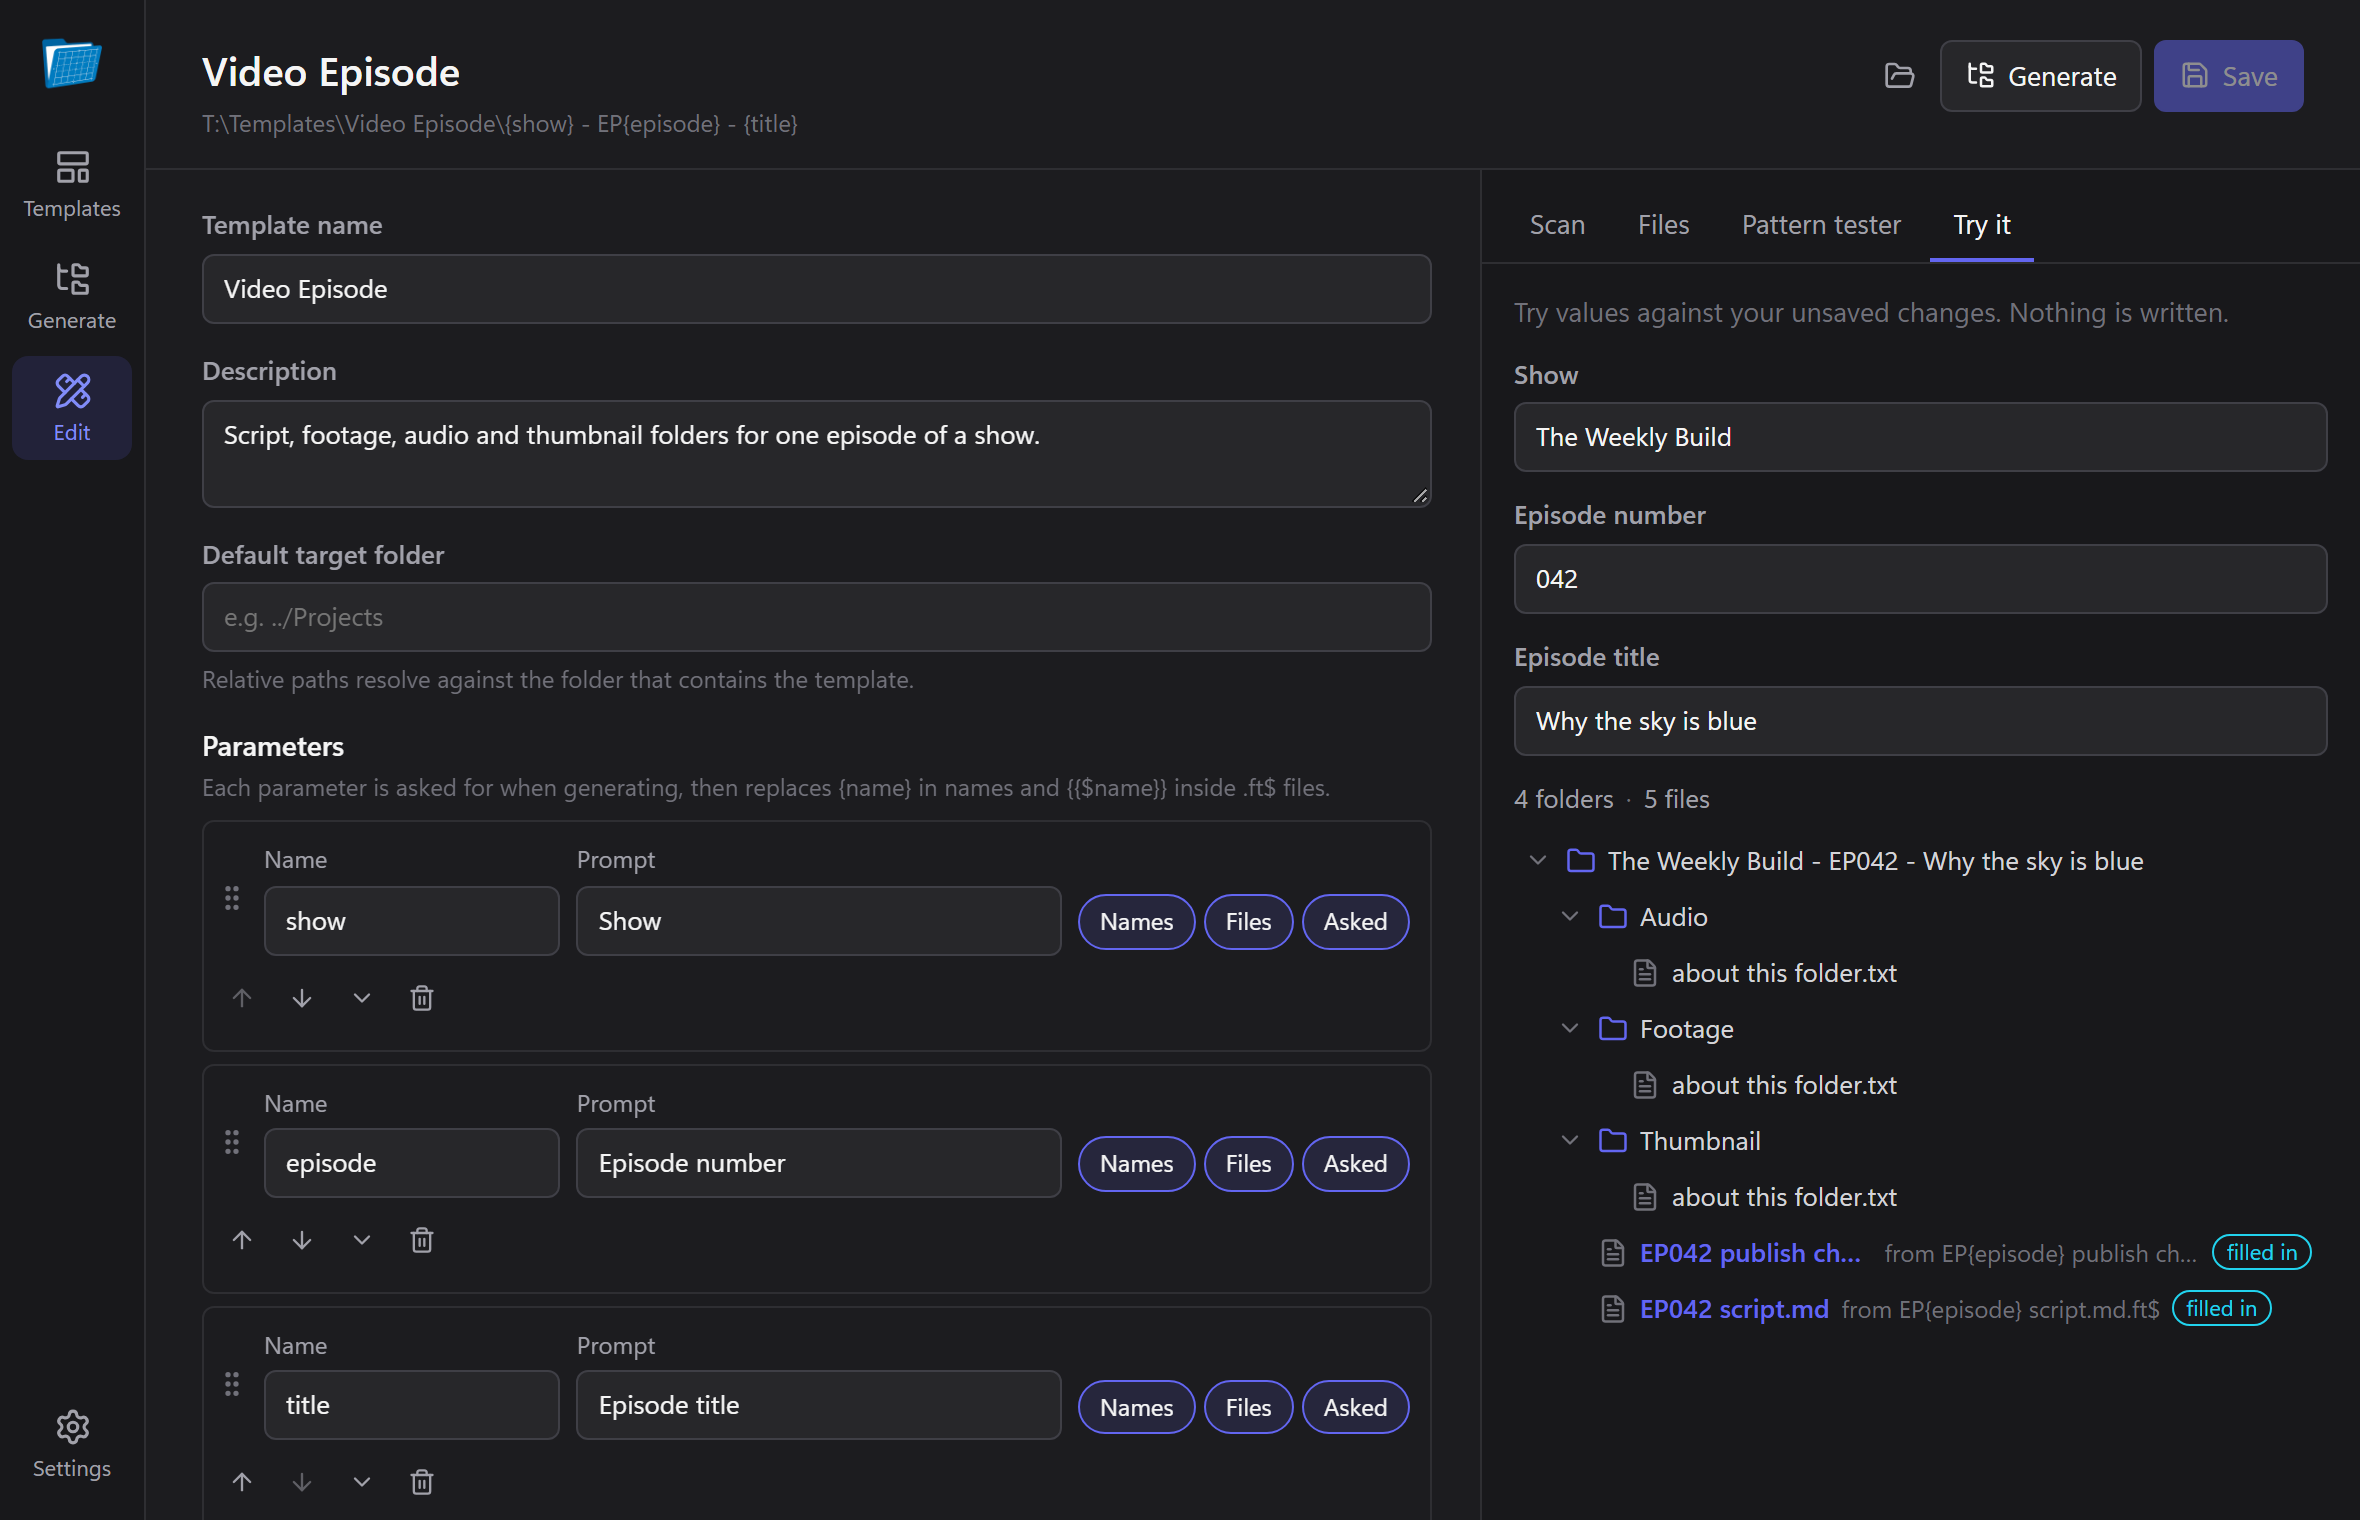This screenshot has width=2360, height=1520.
Task: Expand title parameter details chevron
Action: (362, 1482)
